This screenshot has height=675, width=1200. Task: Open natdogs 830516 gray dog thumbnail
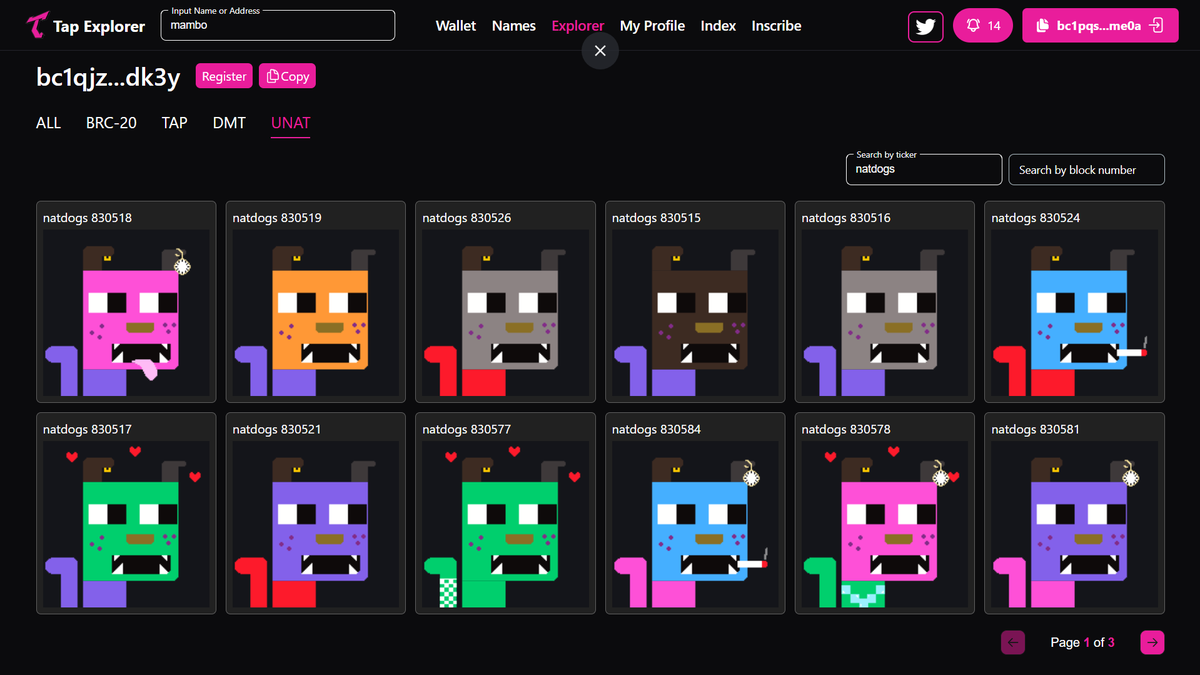click(885, 313)
